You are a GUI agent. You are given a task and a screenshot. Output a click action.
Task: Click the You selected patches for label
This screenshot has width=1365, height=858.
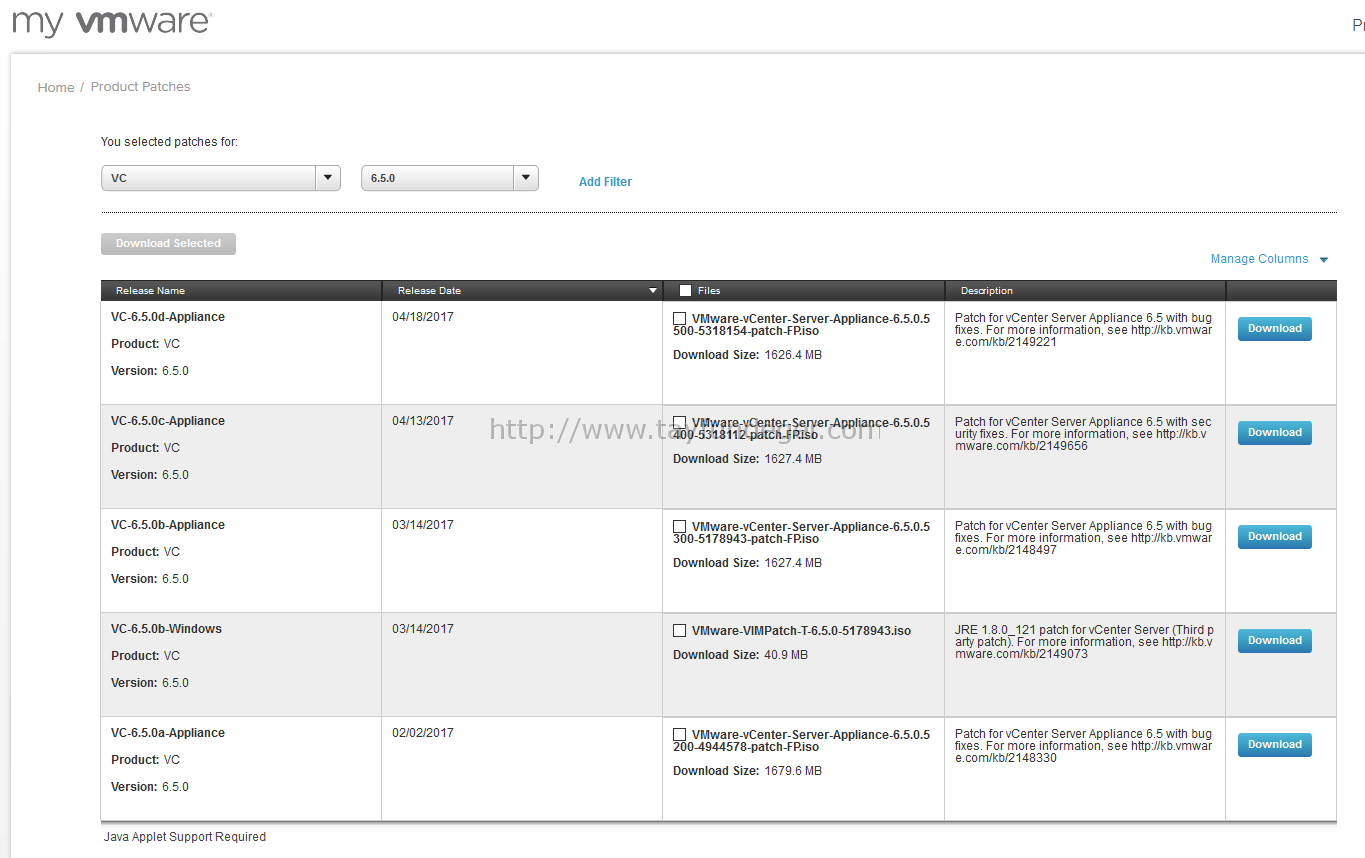tap(169, 142)
